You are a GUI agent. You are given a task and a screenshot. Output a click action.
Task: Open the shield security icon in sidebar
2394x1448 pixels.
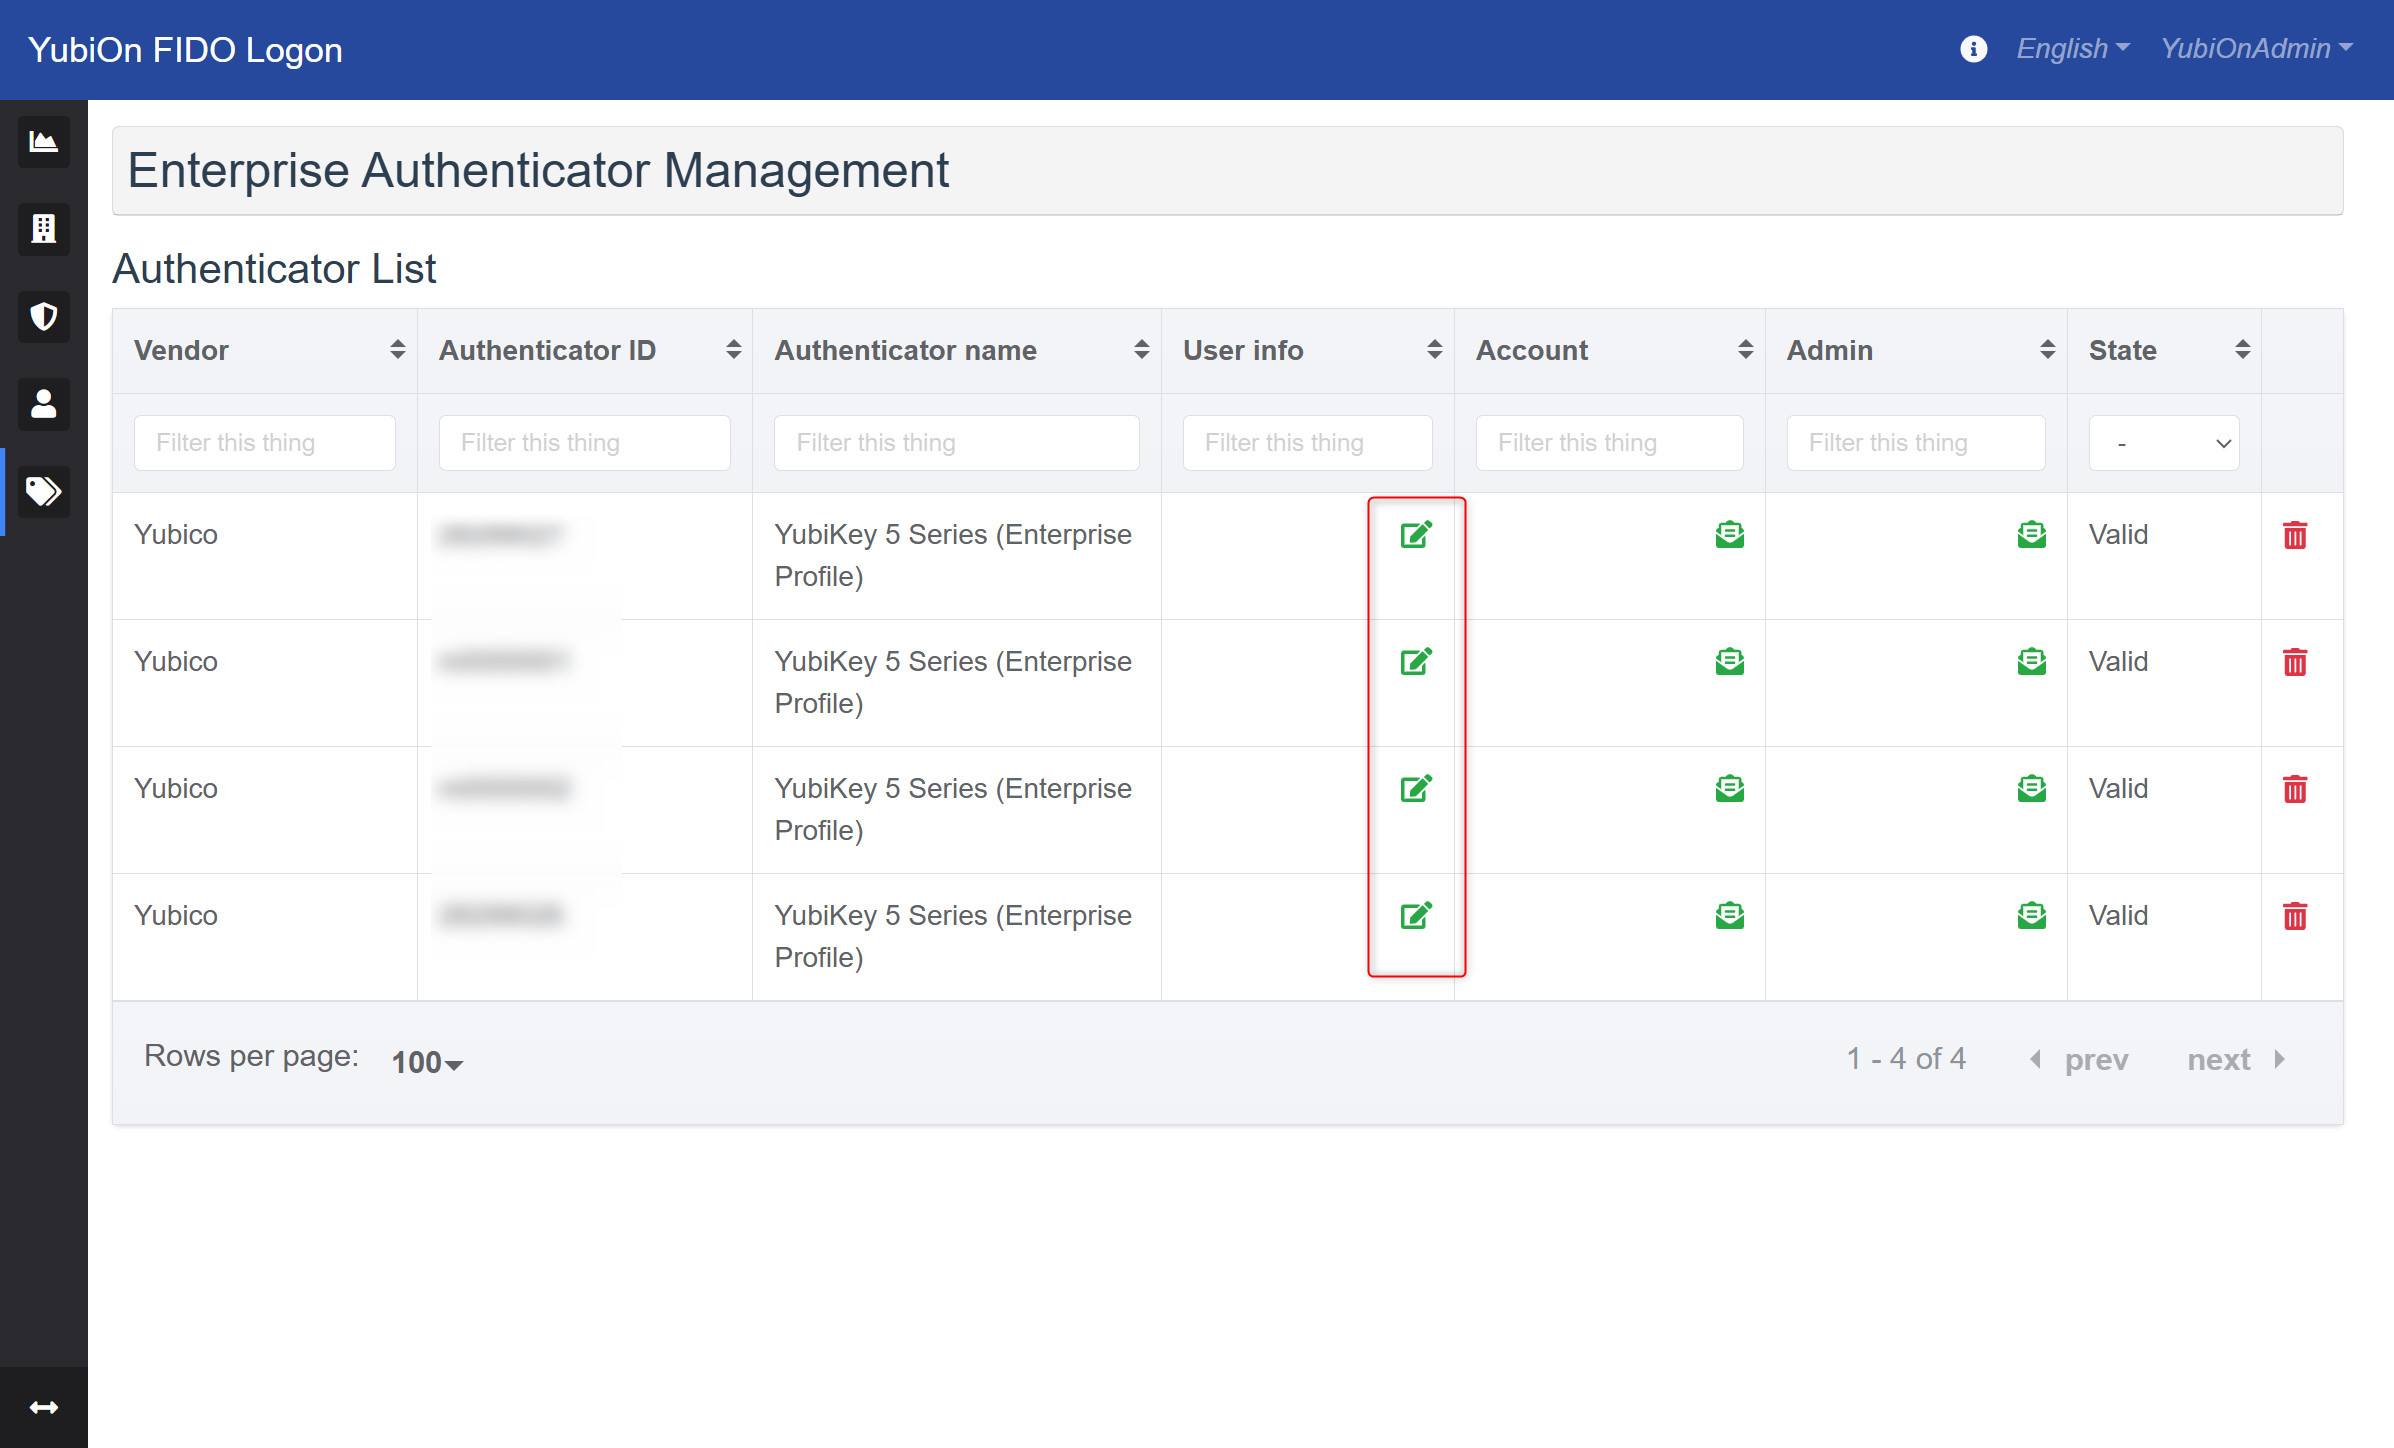(44, 317)
